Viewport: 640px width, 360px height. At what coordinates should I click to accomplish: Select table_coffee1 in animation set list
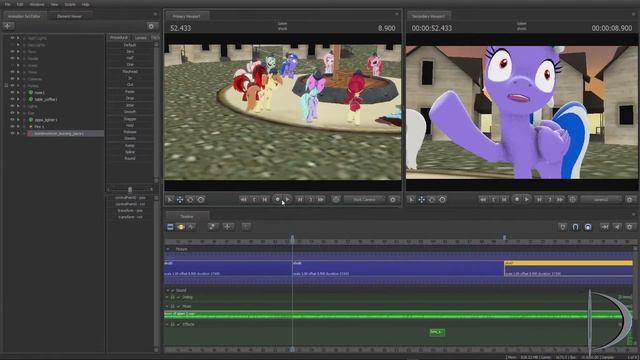pyautogui.click(x=46, y=99)
